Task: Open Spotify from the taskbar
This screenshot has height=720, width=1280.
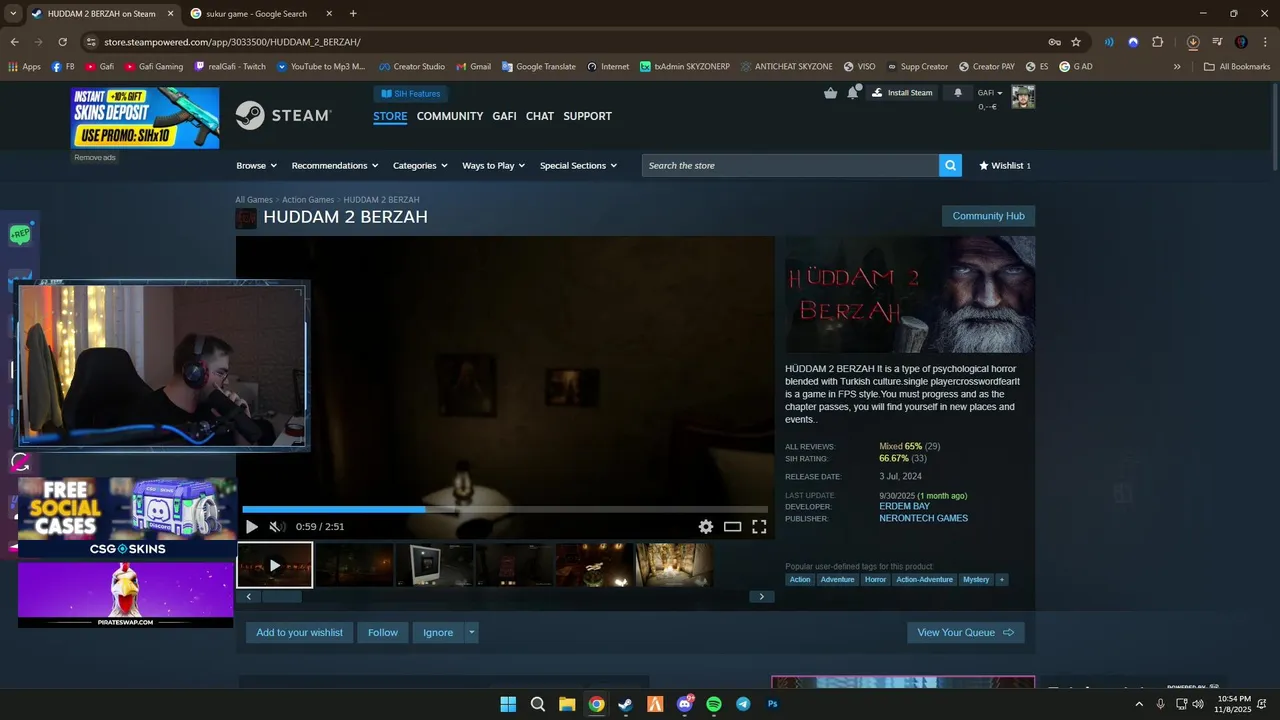Action: point(714,704)
